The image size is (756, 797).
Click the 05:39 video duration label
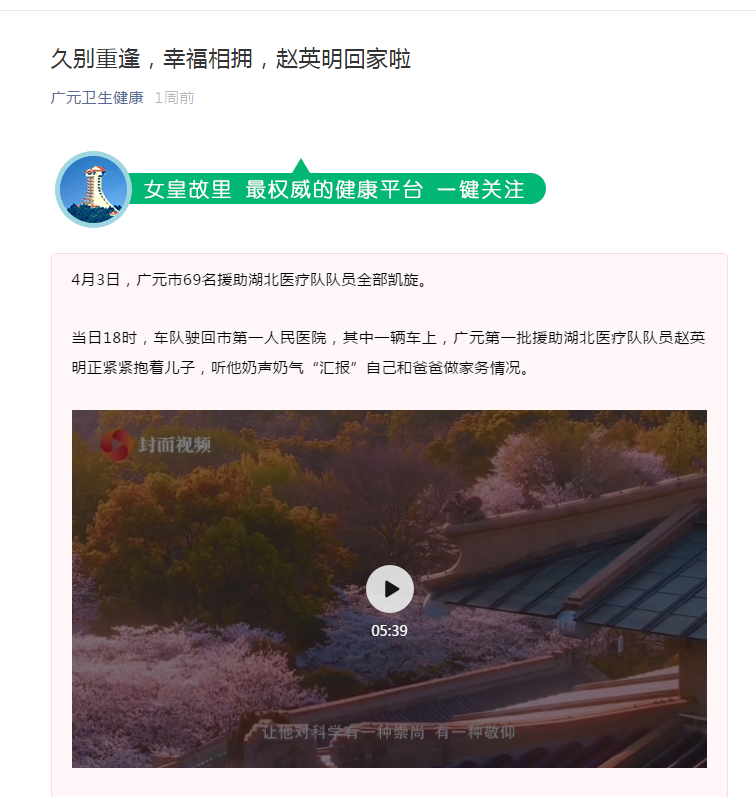click(389, 631)
